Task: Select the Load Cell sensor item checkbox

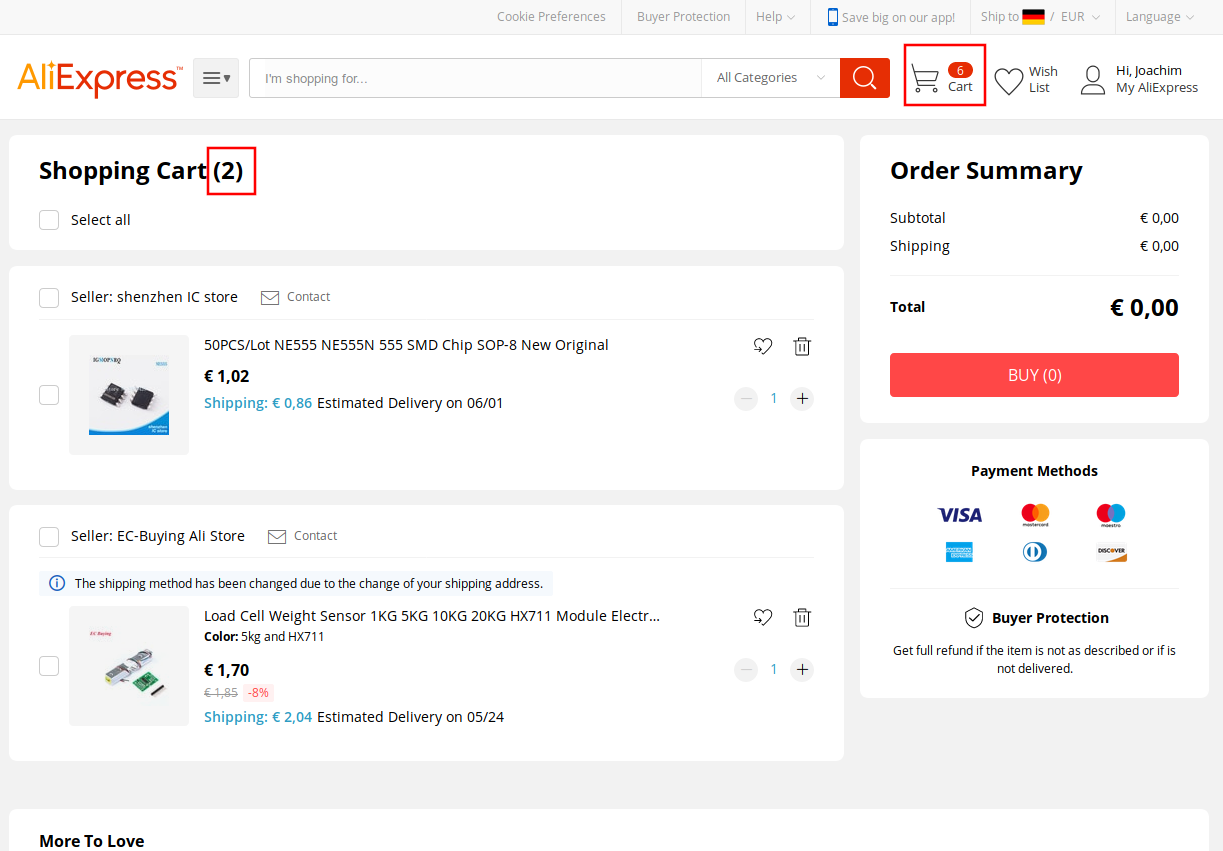Action: [x=49, y=666]
